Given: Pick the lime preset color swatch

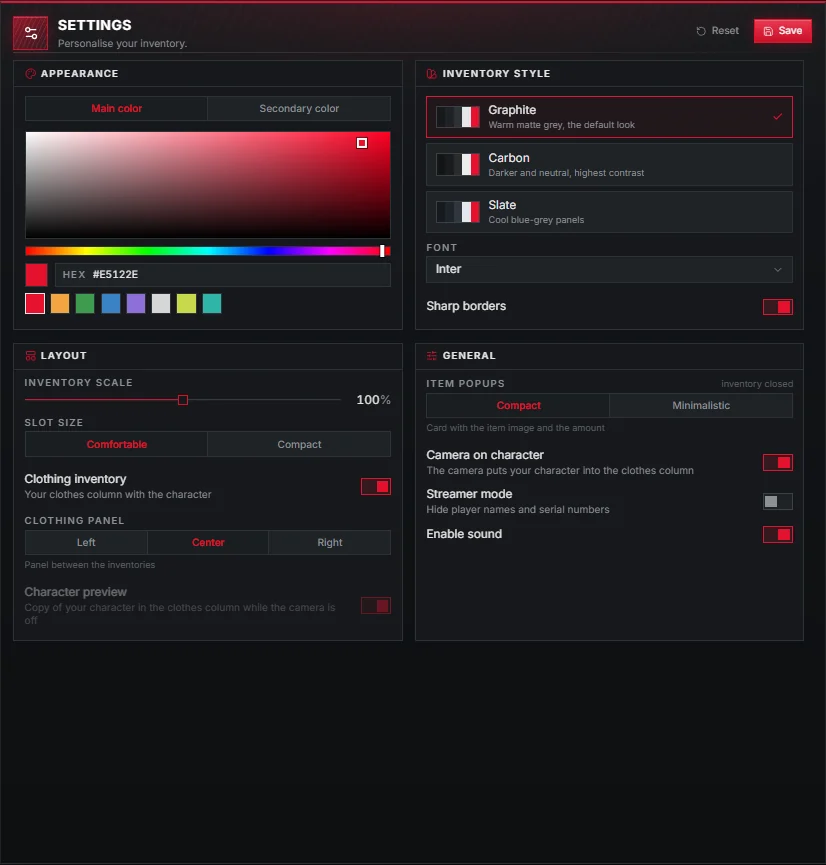Looking at the screenshot, I should click(x=186, y=303).
